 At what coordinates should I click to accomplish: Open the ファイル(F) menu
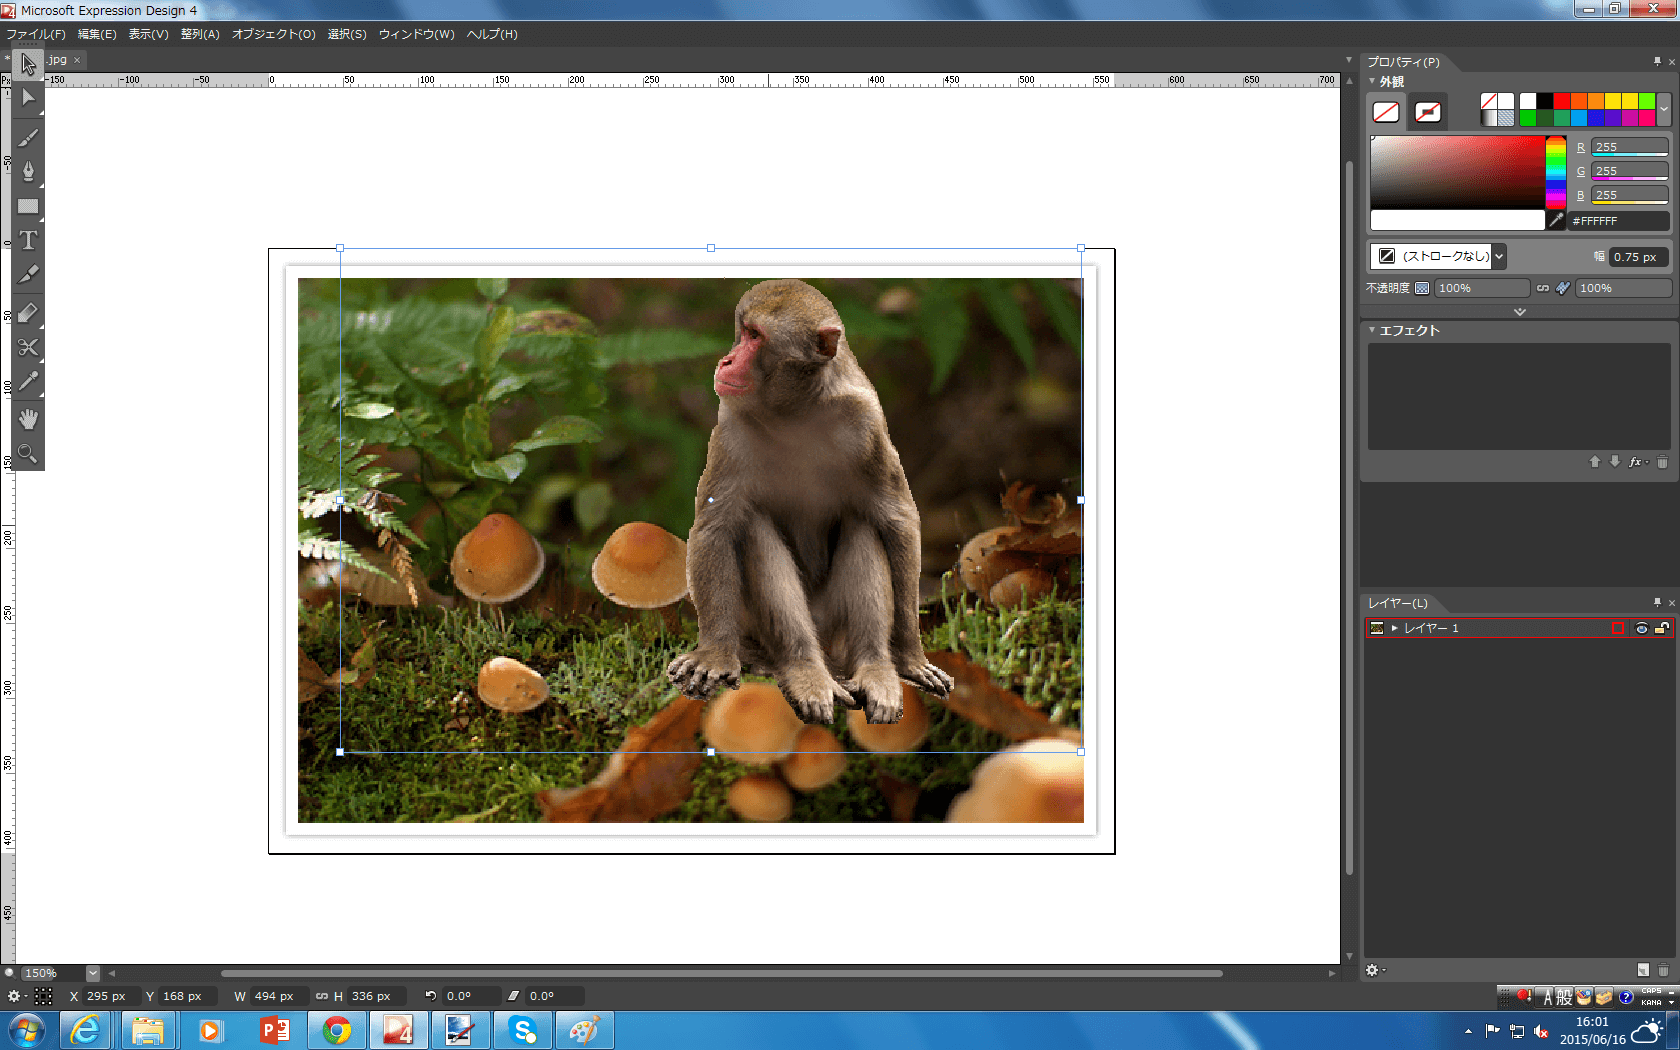(36, 34)
